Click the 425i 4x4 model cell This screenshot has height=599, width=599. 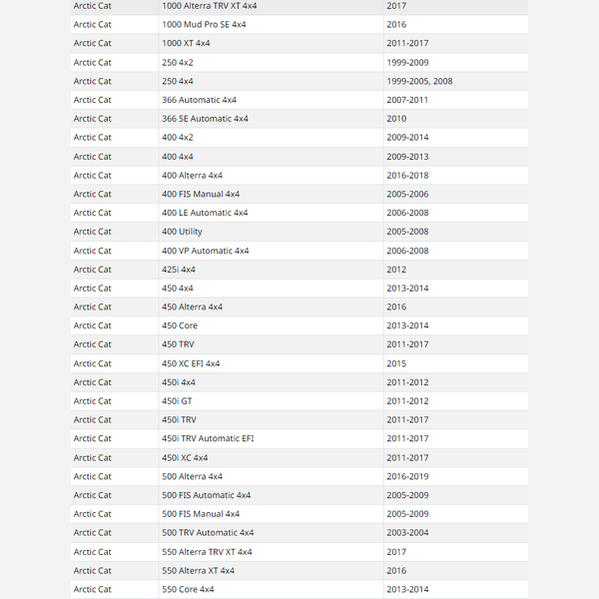tap(271, 269)
